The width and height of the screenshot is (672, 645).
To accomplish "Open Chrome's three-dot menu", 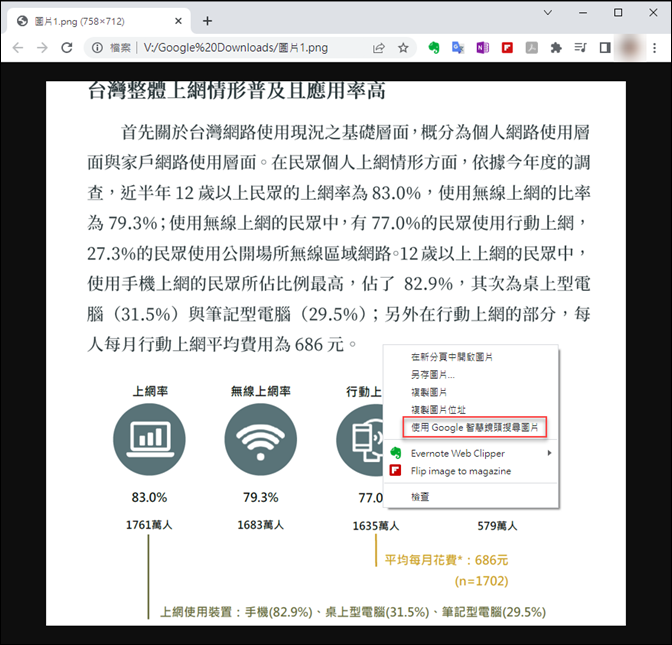I will coord(654,48).
